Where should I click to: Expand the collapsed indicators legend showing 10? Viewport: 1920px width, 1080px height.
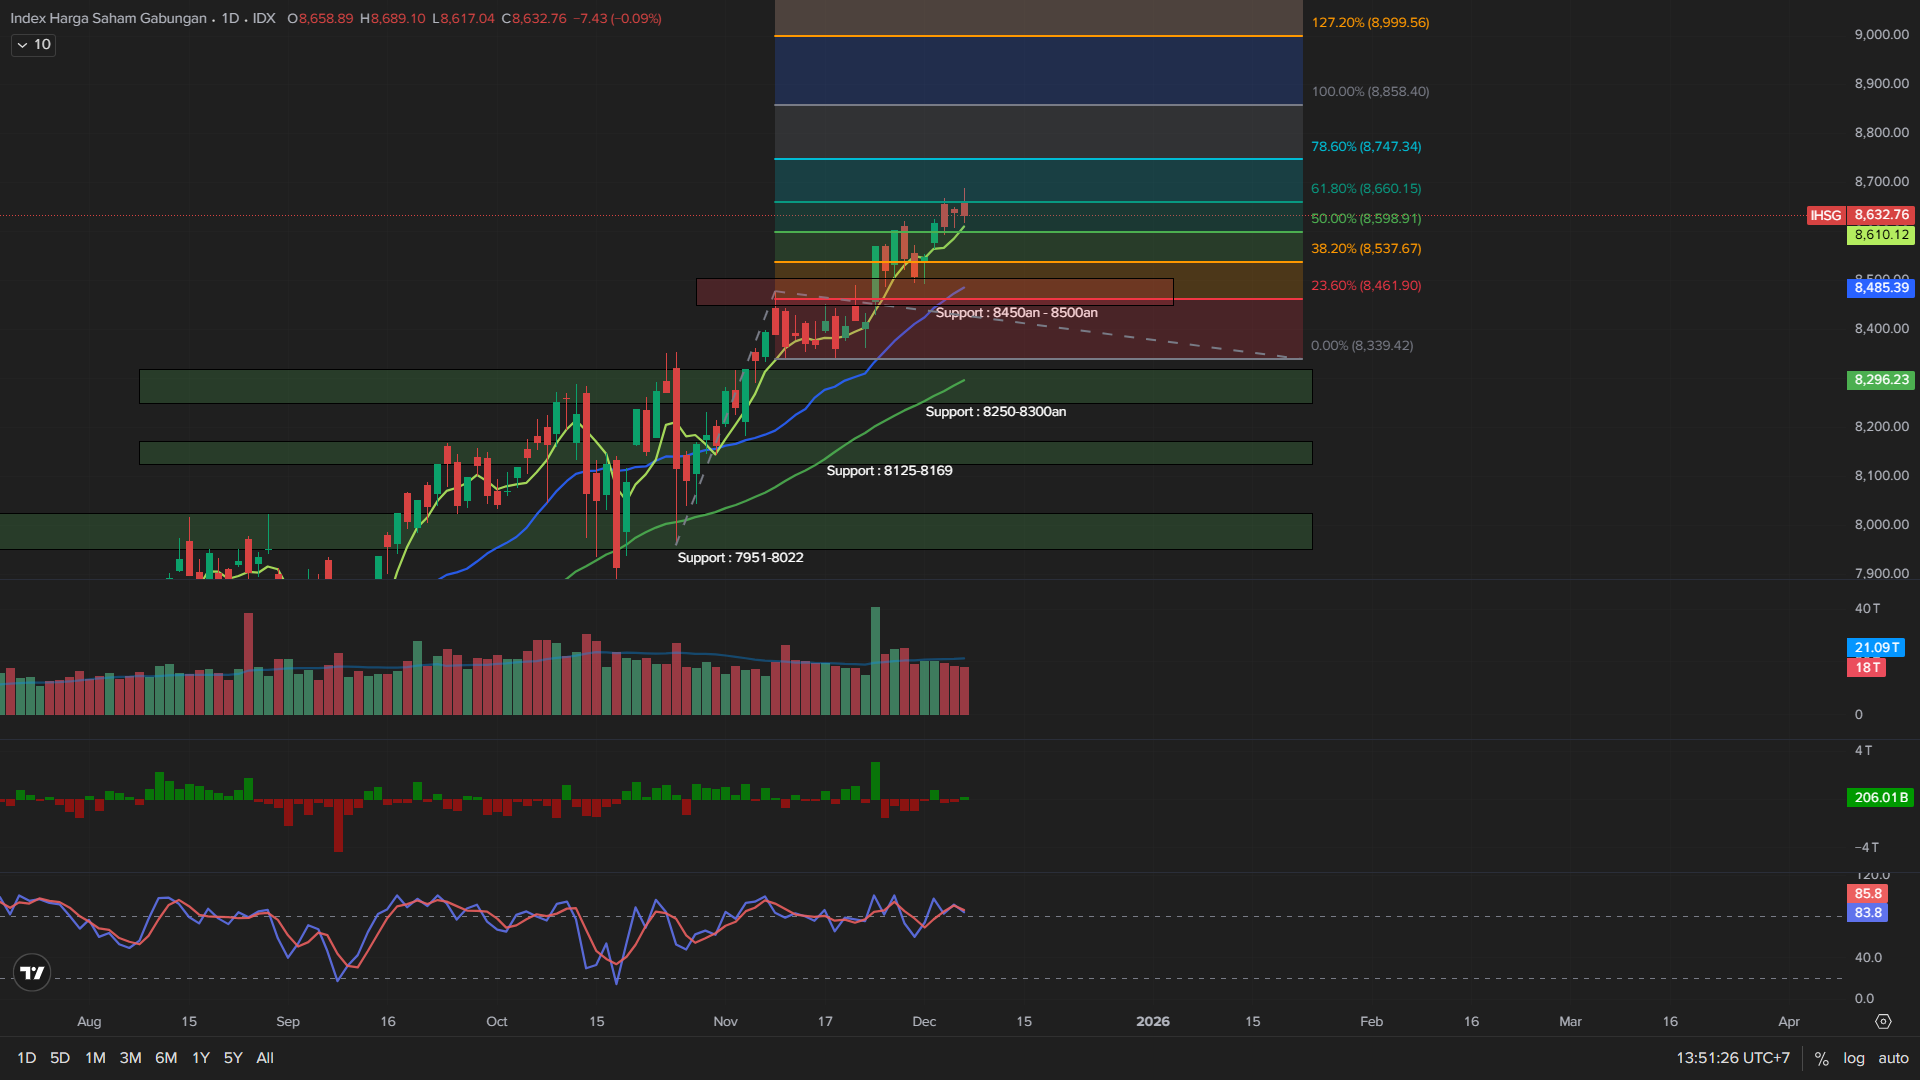click(x=33, y=45)
